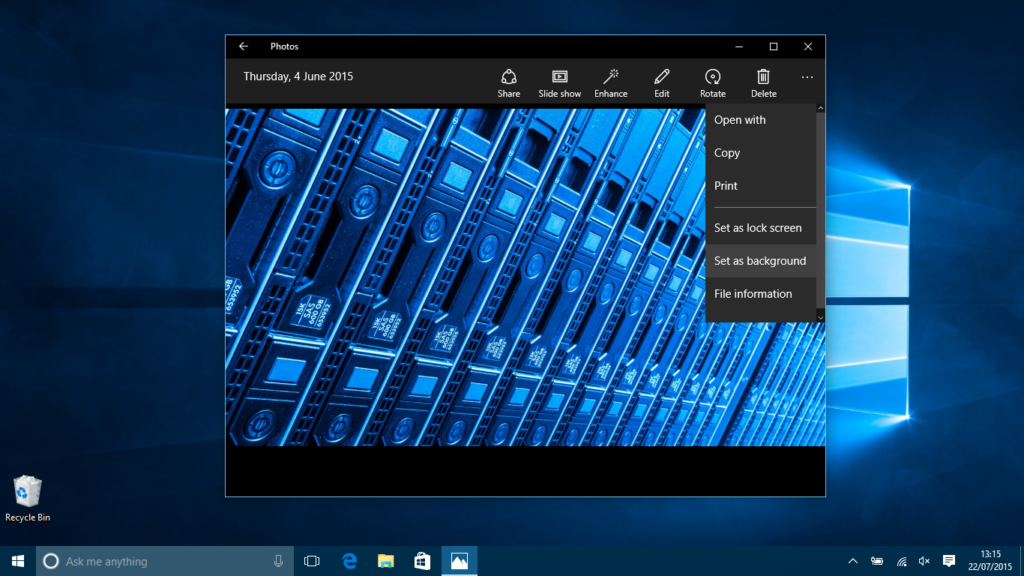Viewport: 1024px width, 576px height.
Task: Launch Microsoft Edge from the taskbar
Action: pos(348,561)
